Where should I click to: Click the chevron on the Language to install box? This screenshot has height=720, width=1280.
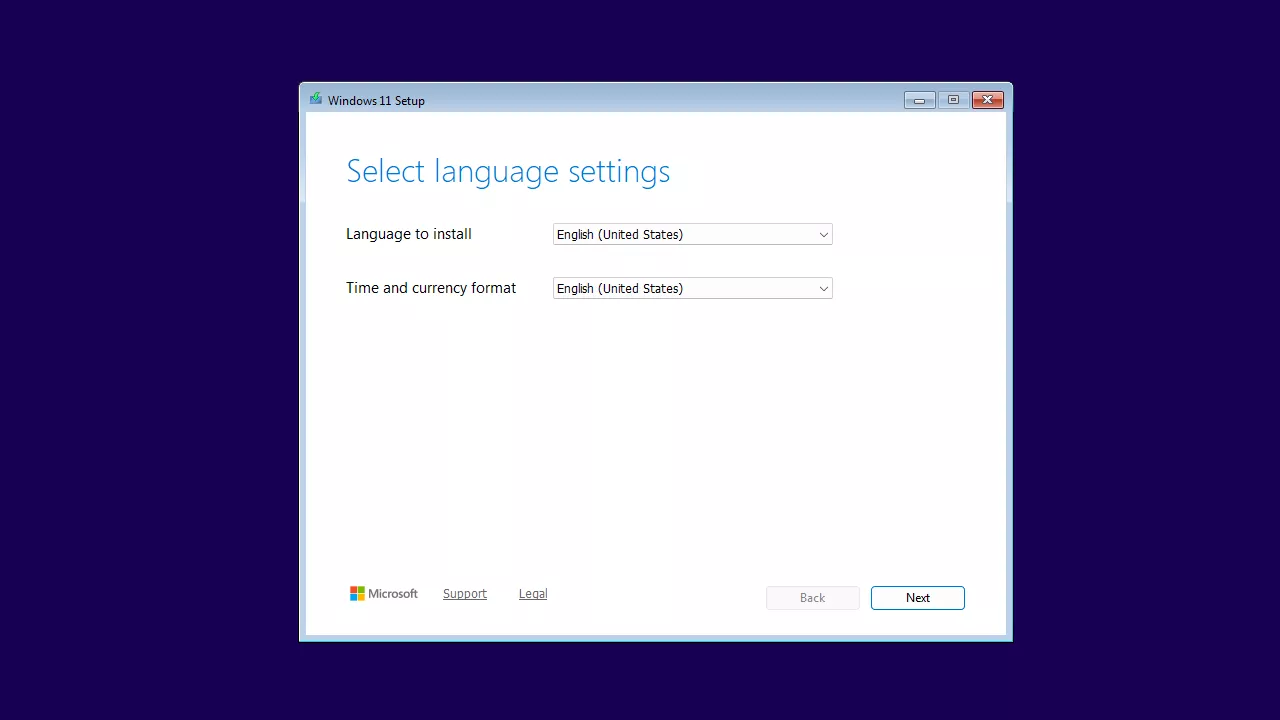(823, 234)
